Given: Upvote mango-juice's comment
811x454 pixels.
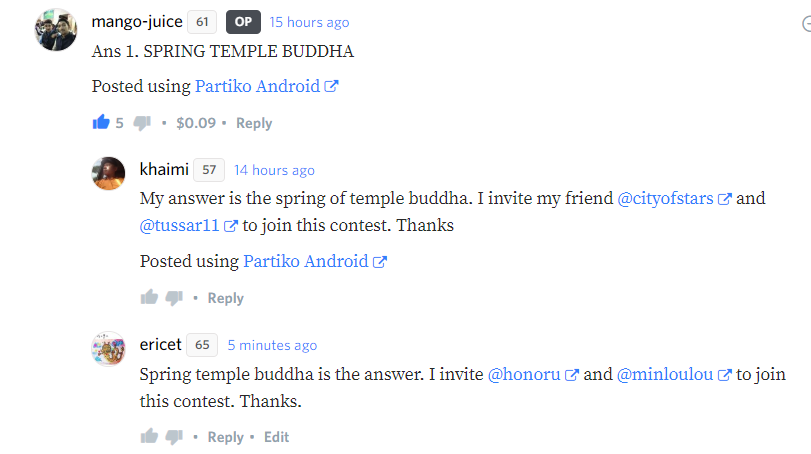Looking at the screenshot, I should 101,123.
